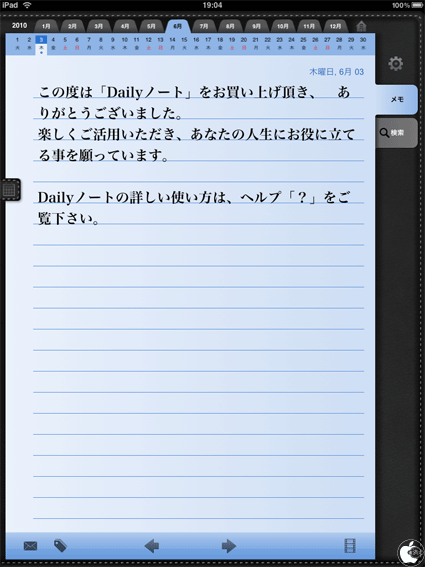This screenshot has width=425, height=567.
Task: Open the calendar grid icon on left edge
Action: click(x=10, y=189)
